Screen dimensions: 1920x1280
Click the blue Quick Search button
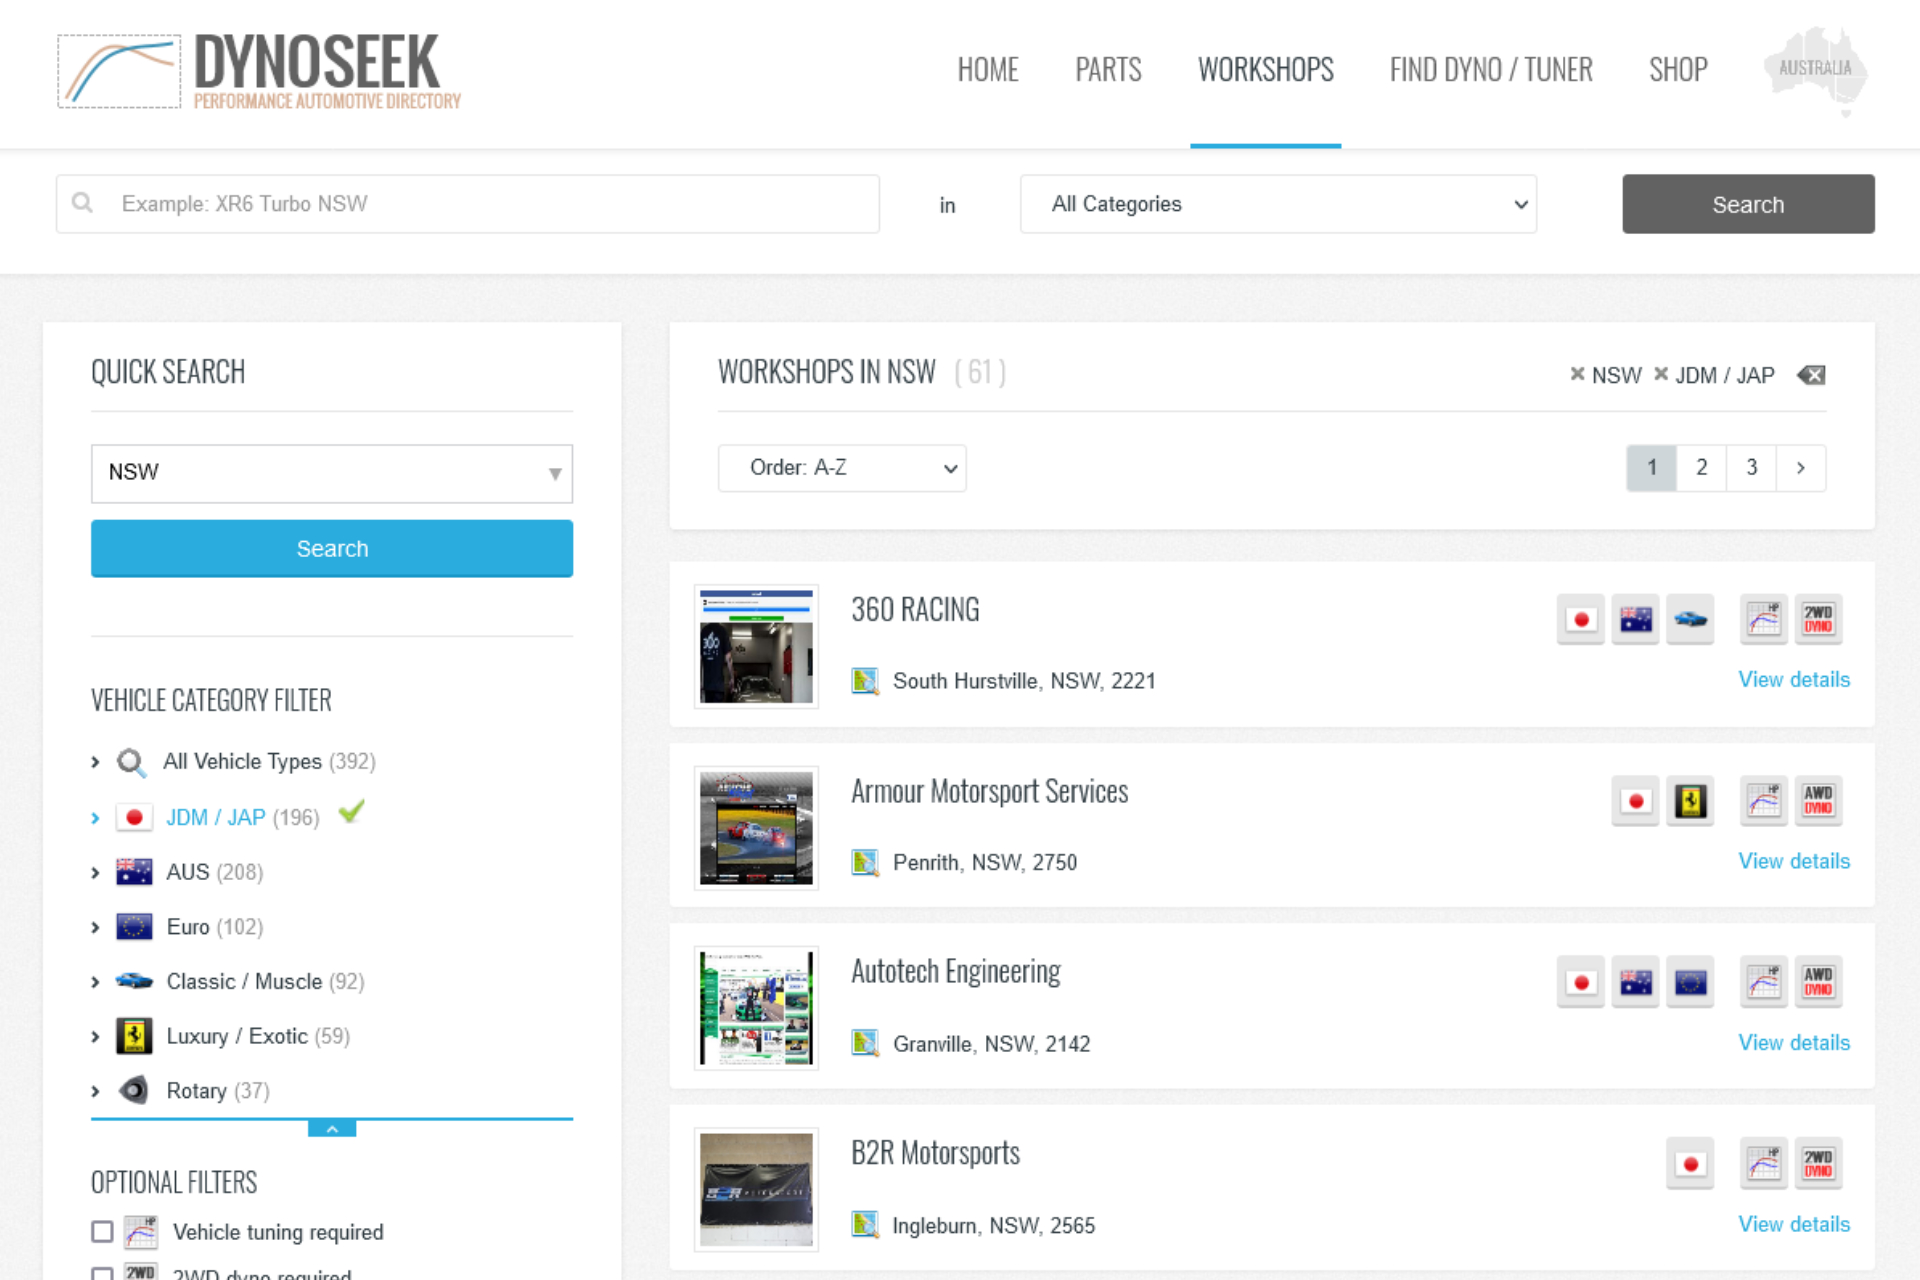click(x=332, y=548)
